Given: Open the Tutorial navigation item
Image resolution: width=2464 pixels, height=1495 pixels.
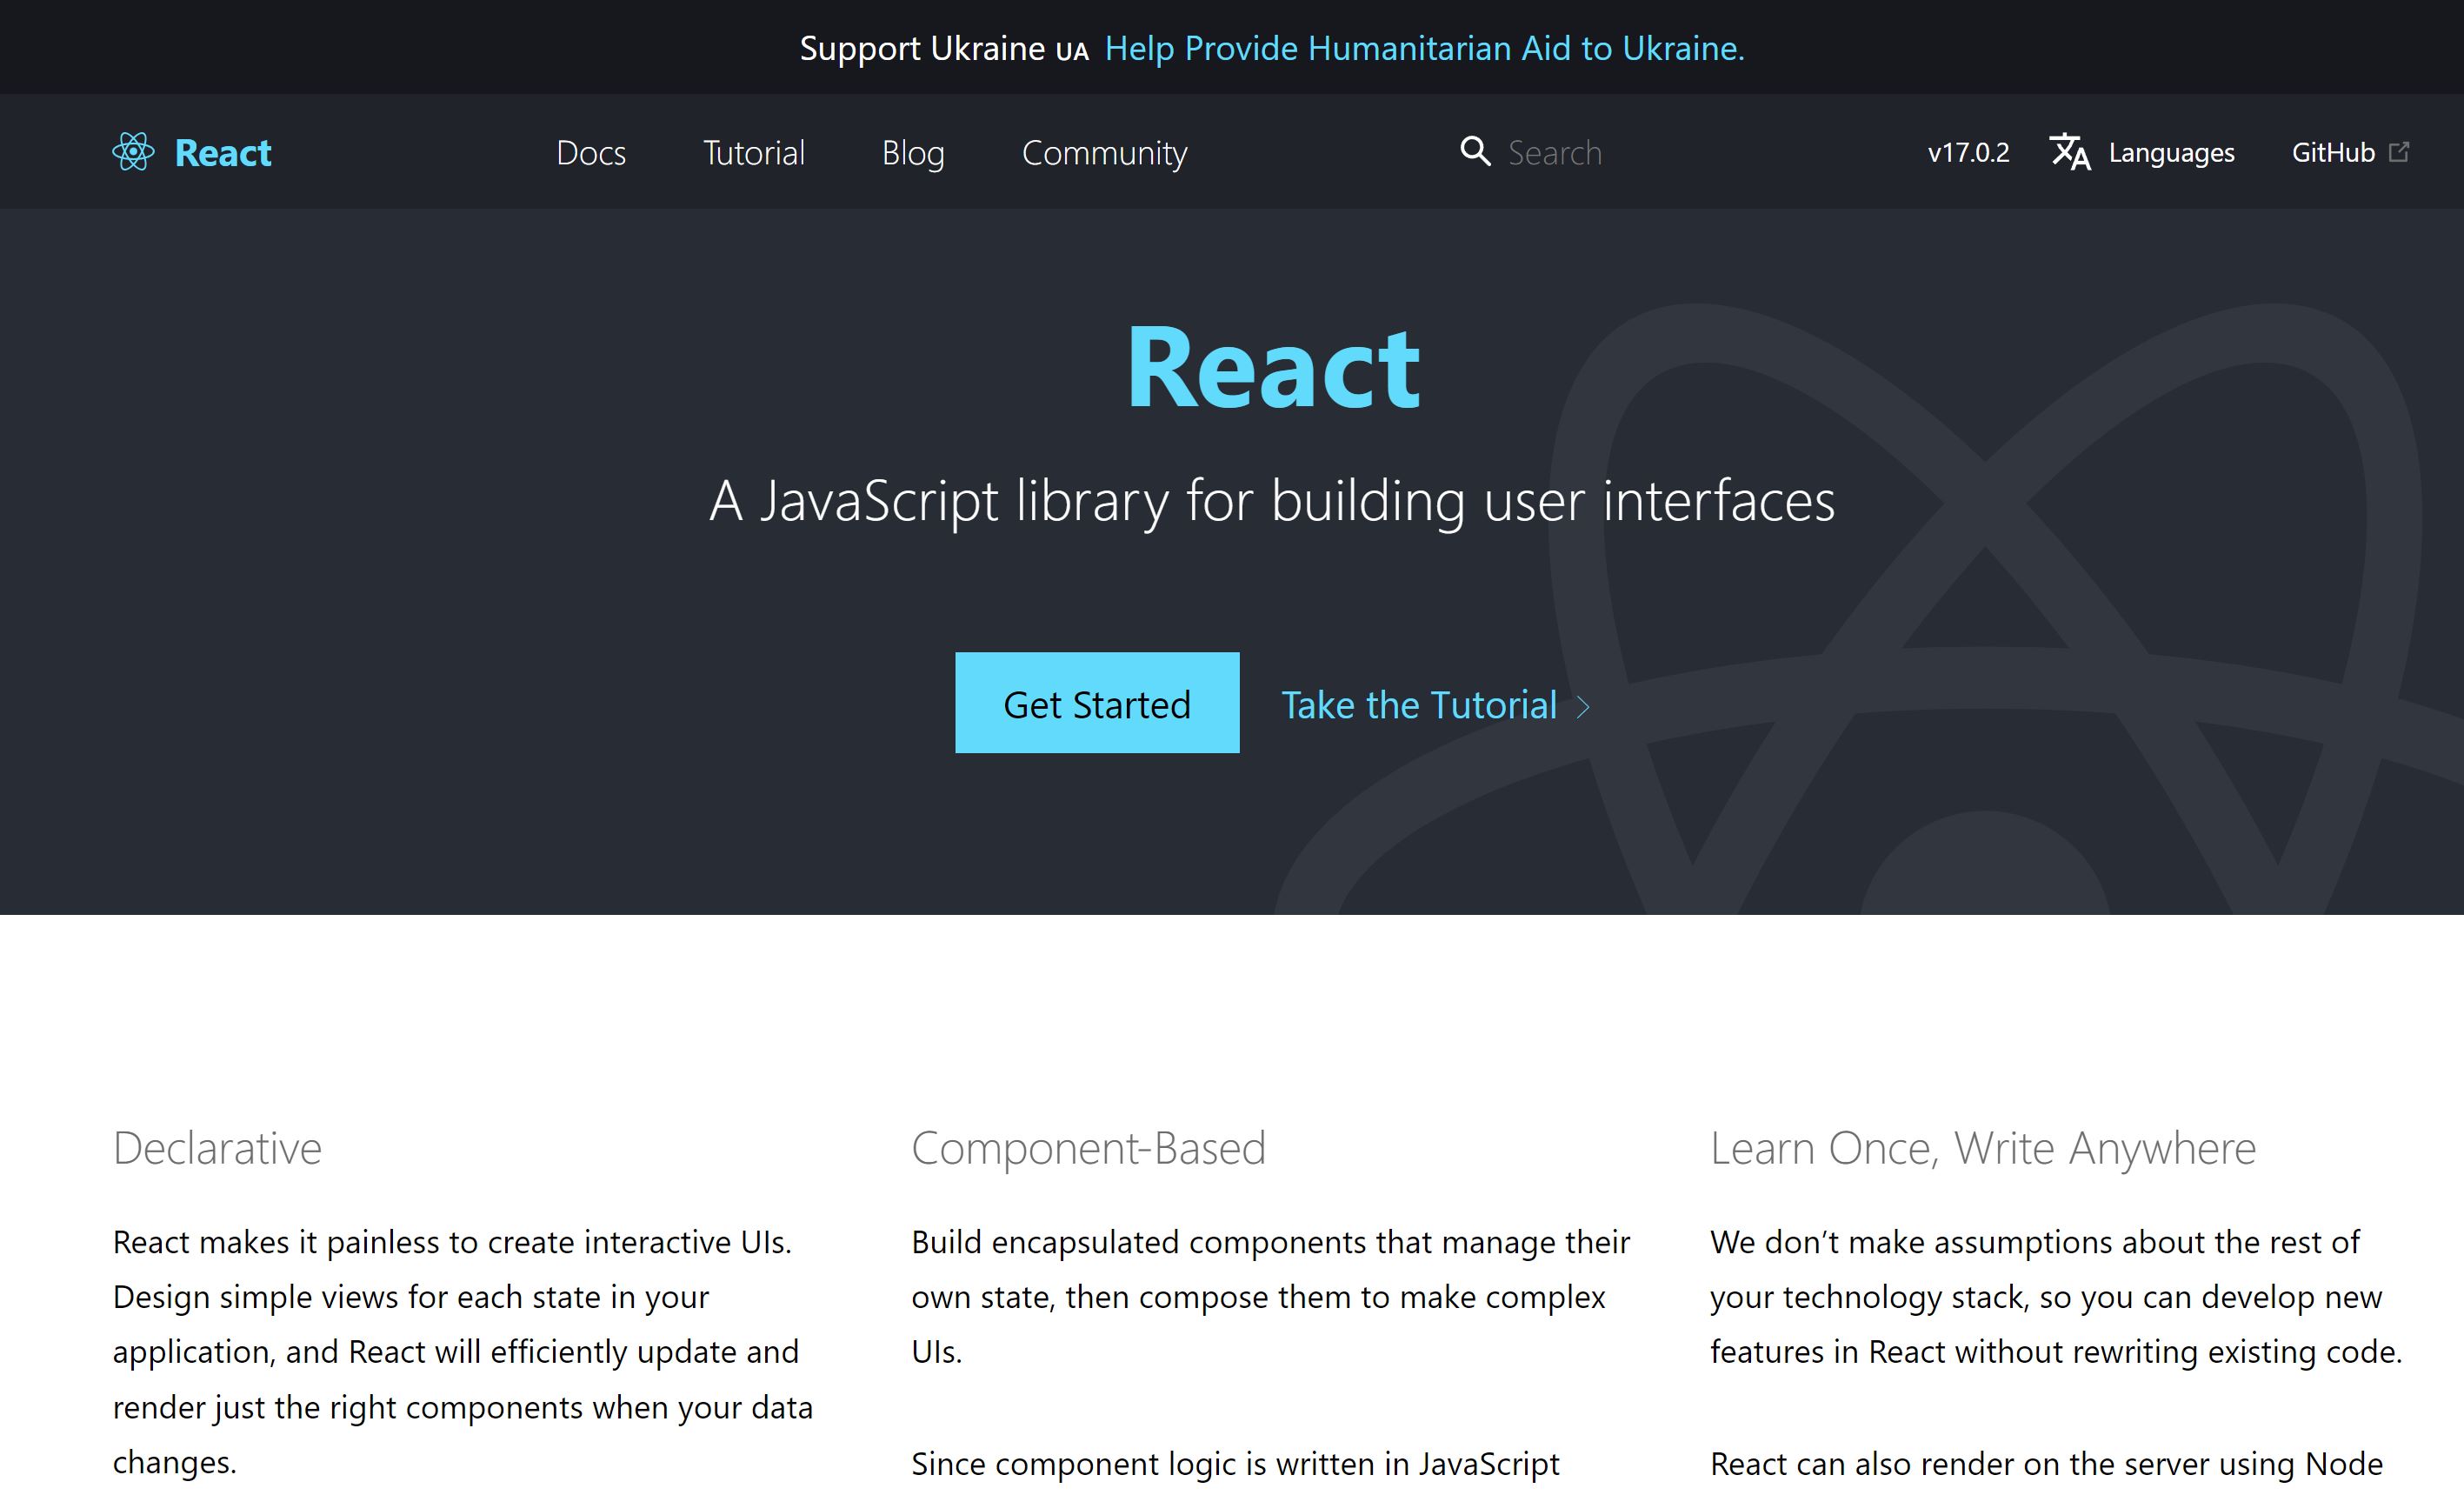Looking at the screenshot, I should (753, 153).
